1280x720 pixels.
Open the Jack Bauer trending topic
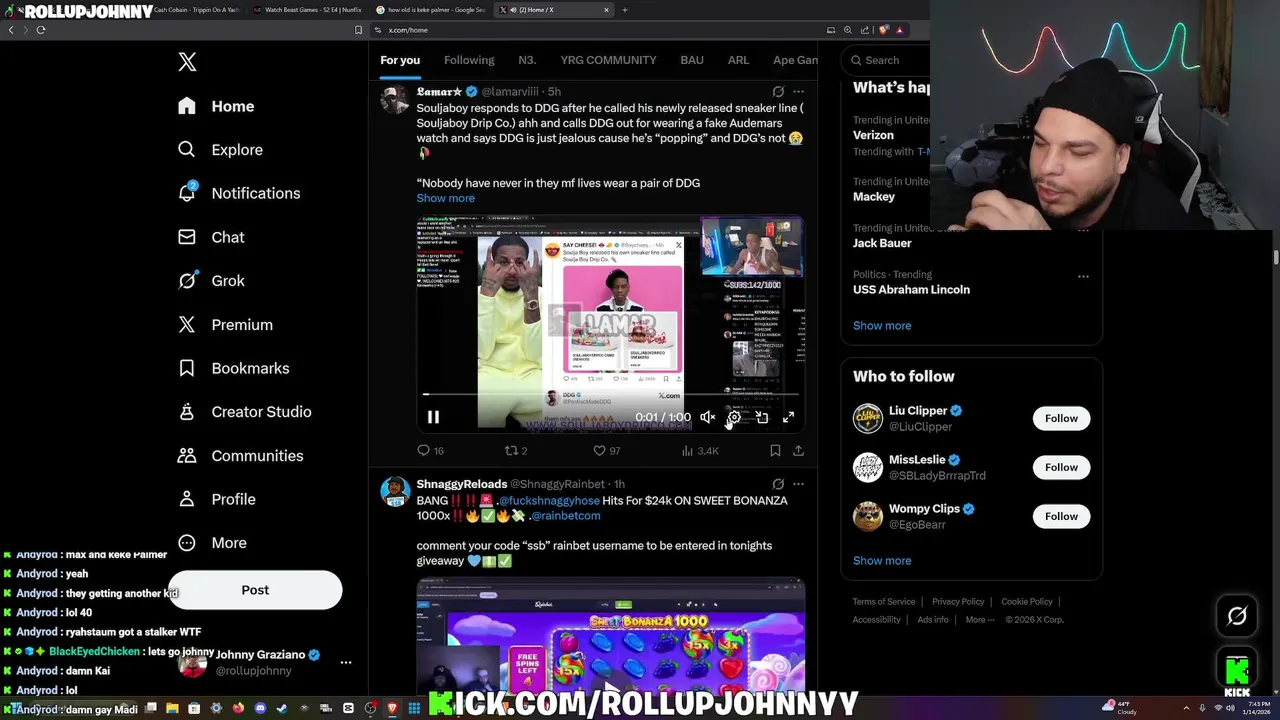882,243
